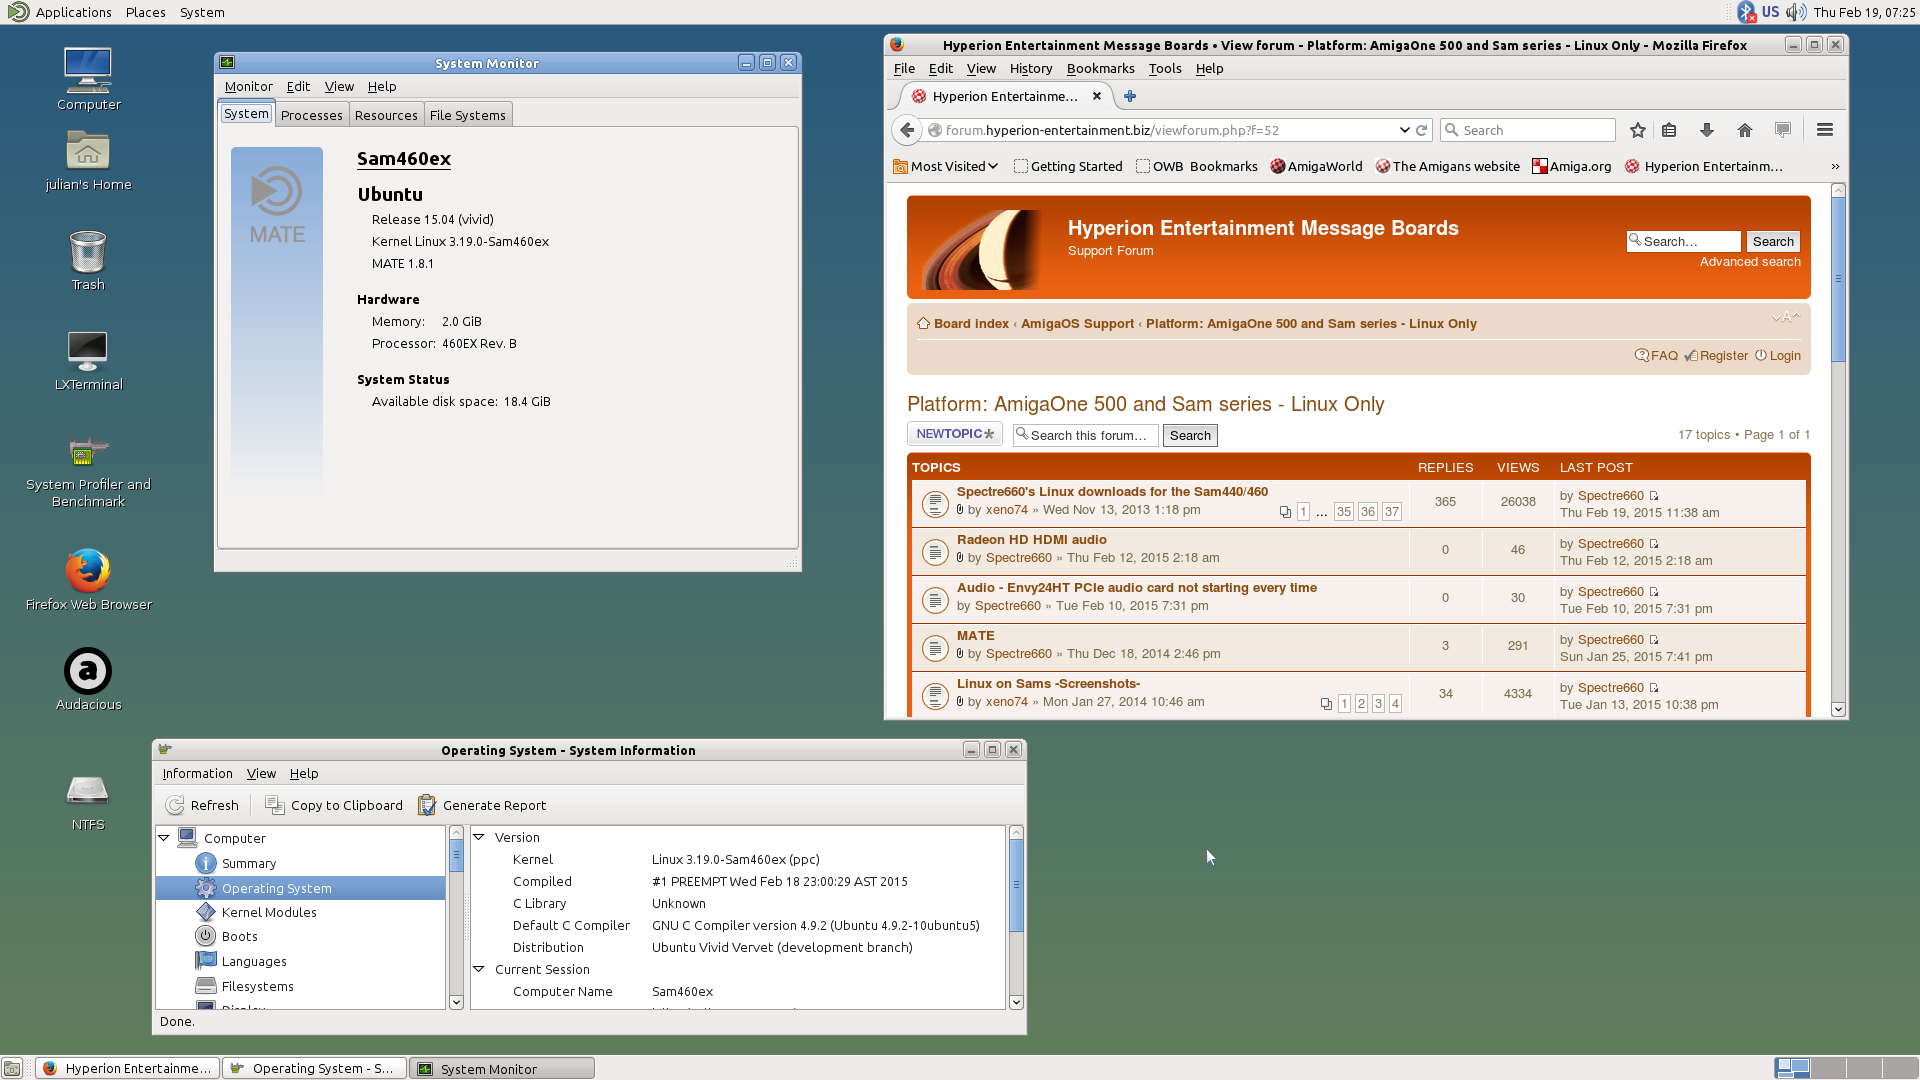This screenshot has height=1080, width=1920.
Task: Switch to Processes tab
Action: point(311,115)
